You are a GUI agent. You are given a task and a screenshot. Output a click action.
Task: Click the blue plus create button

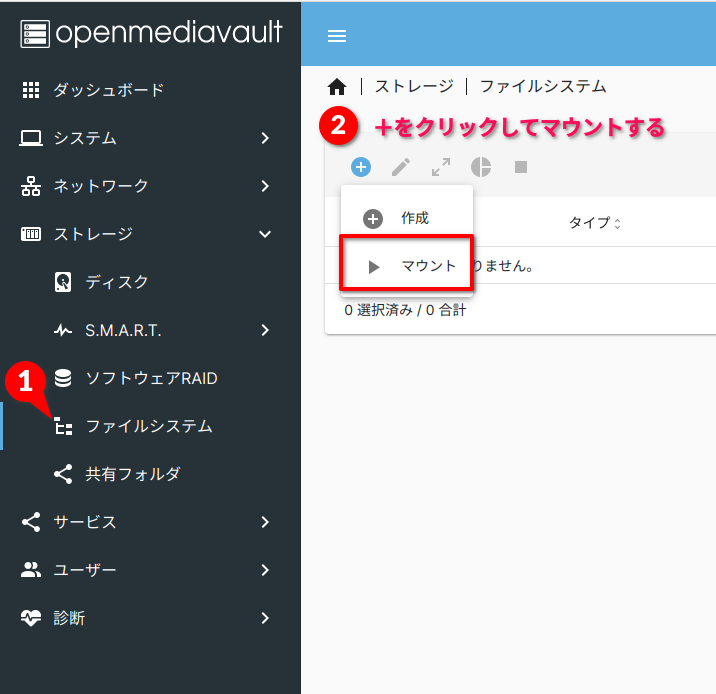click(361, 167)
